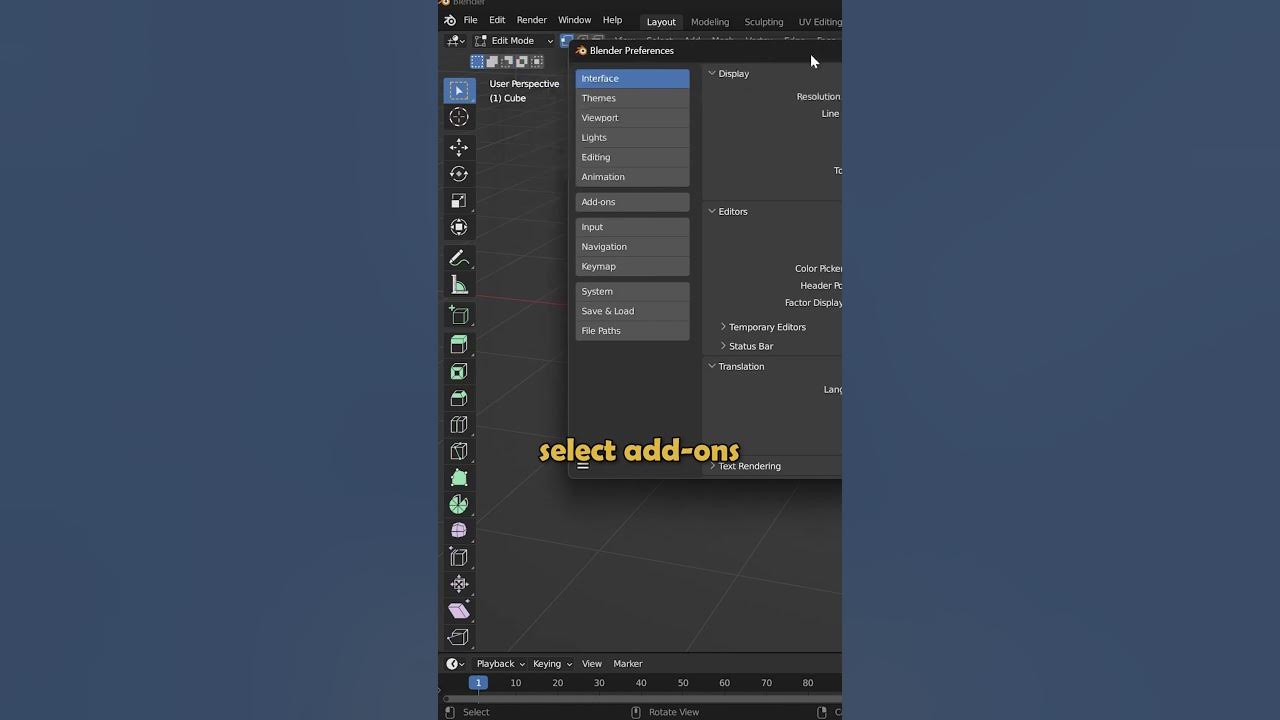Image resolution: width=1280 pixels, height=720 pixels.
Task: Open the Viewport preferences section
Action: click(x=632, y=118)
